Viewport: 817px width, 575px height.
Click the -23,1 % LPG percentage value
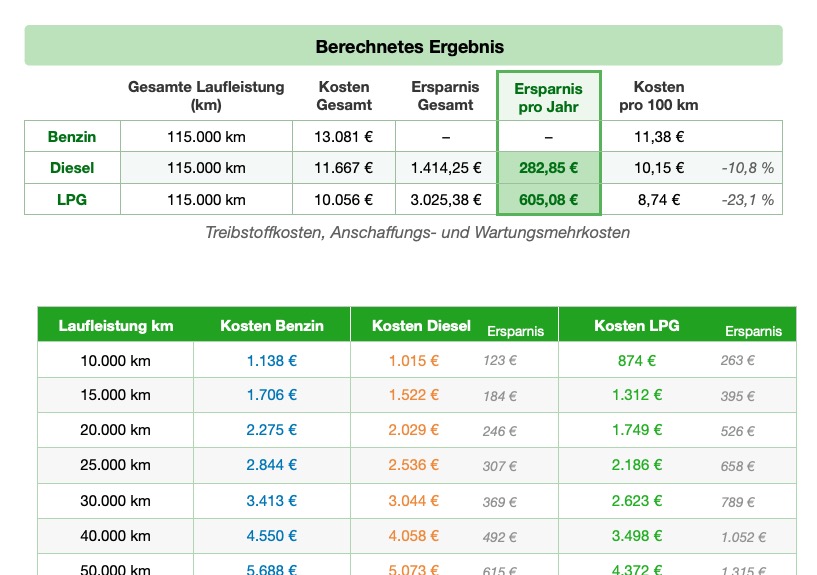click(748, 199)
